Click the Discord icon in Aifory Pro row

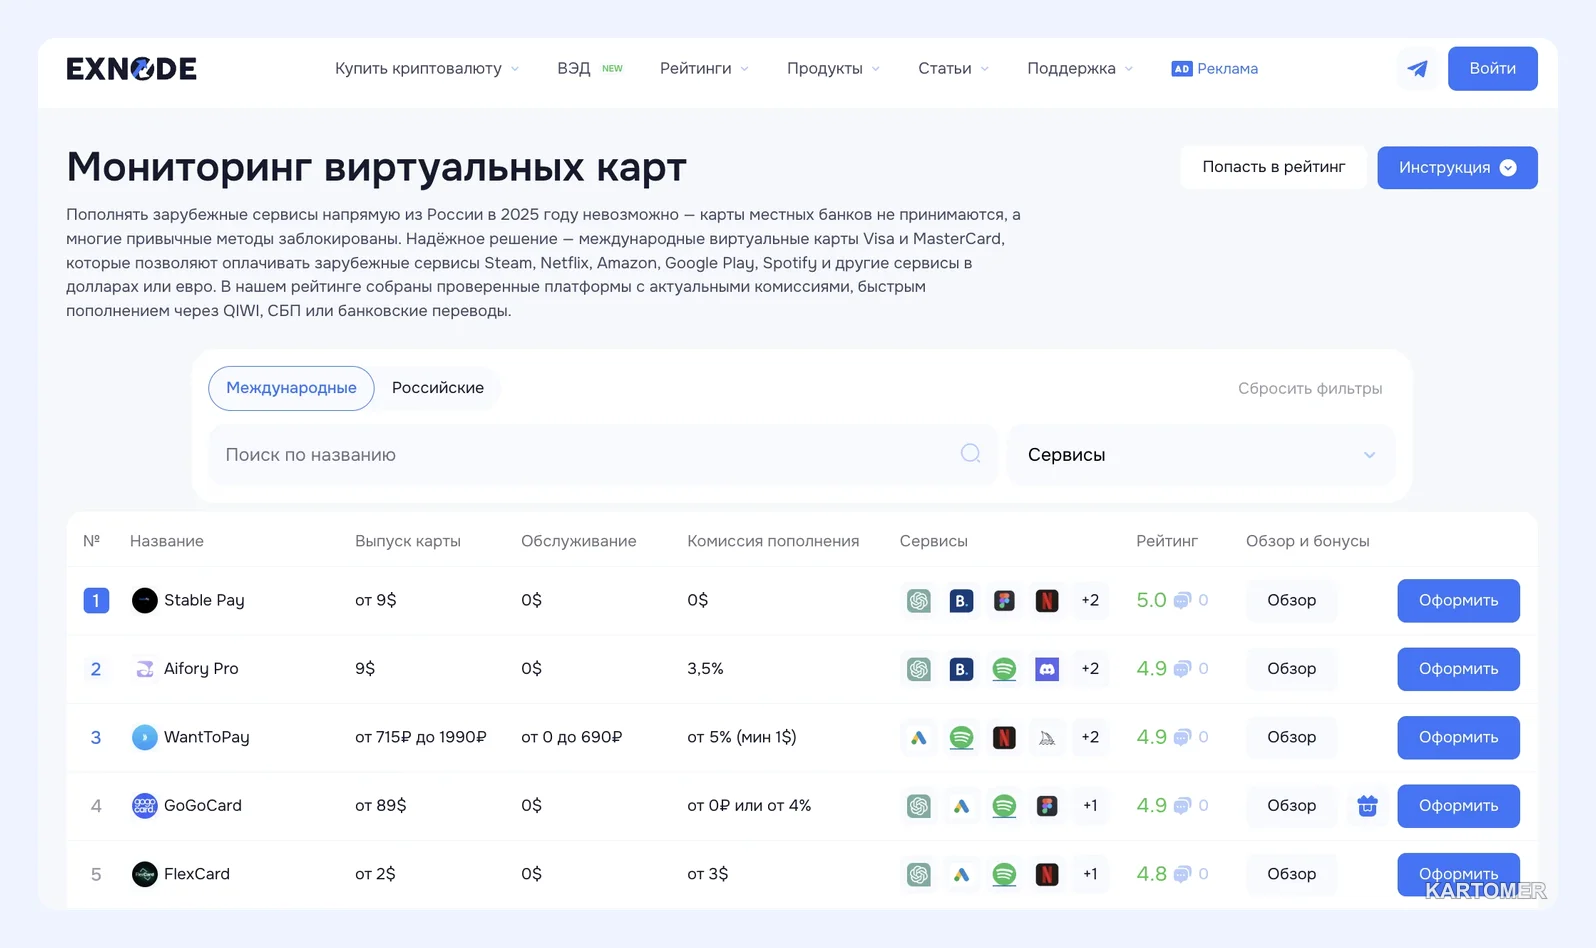point(1047,669)
